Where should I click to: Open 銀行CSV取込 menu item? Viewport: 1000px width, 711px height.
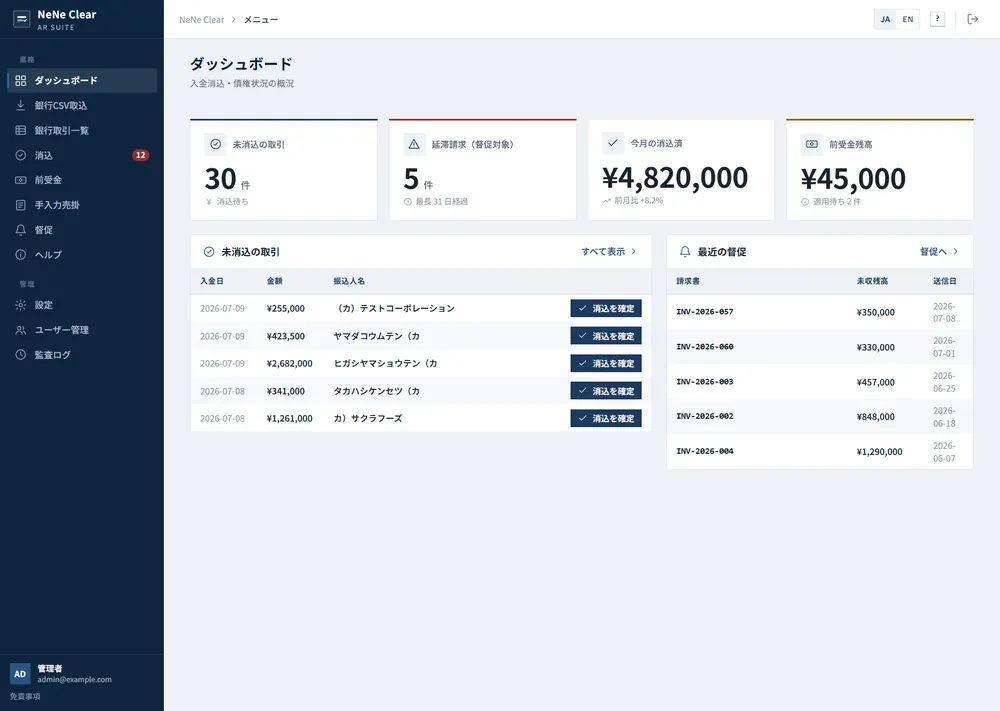tap(82, 105)
